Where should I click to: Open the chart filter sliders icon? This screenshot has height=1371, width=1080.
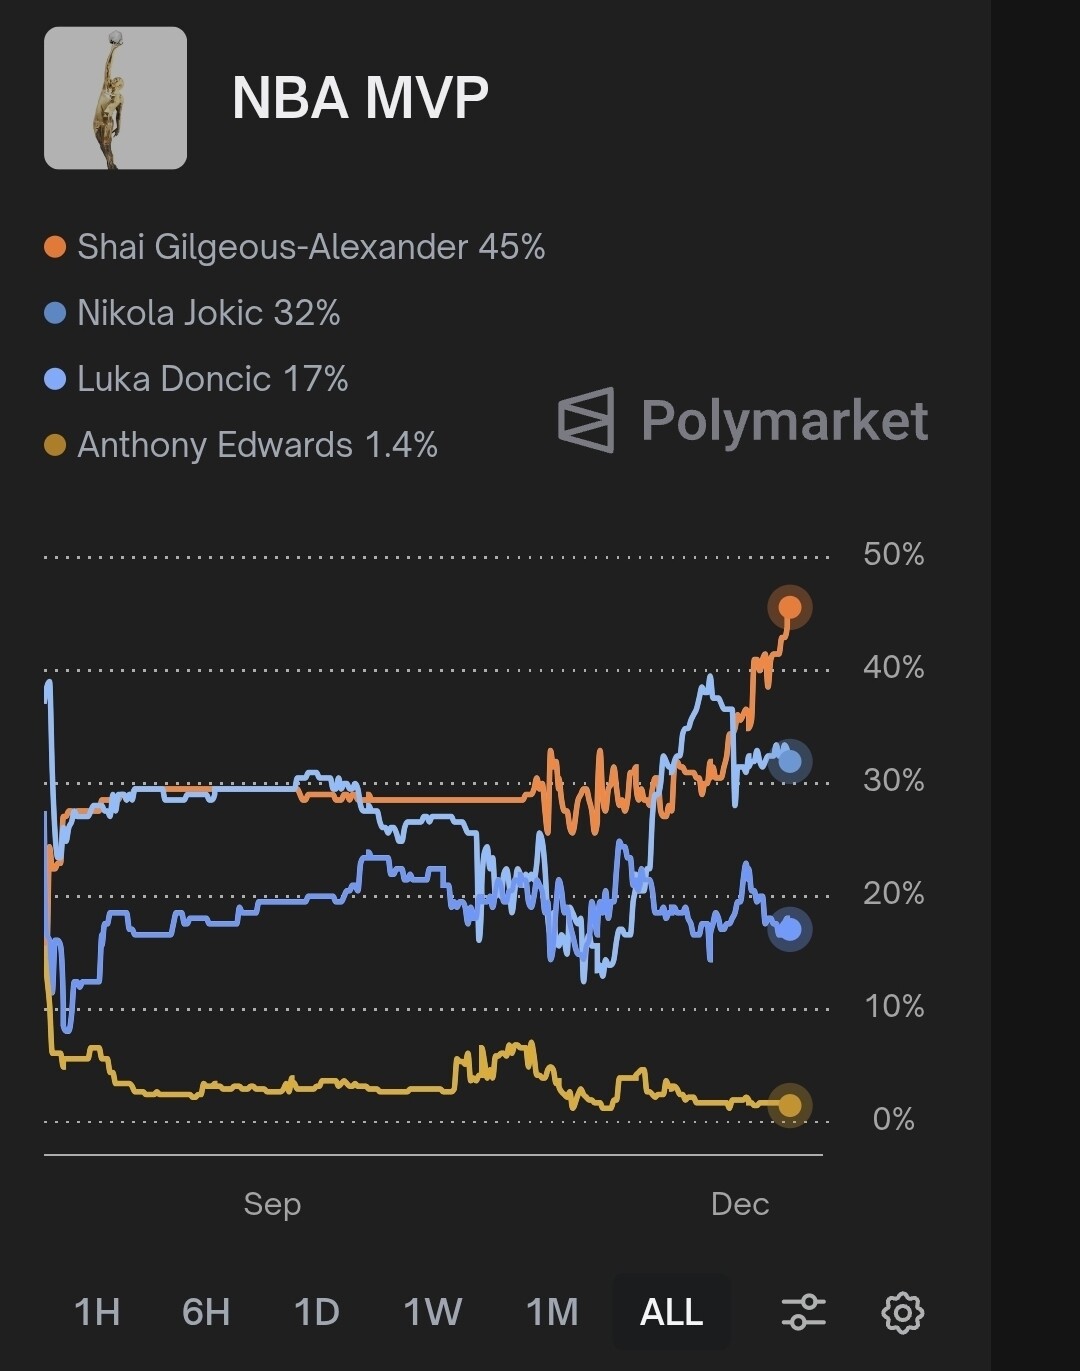[803, 1312]
